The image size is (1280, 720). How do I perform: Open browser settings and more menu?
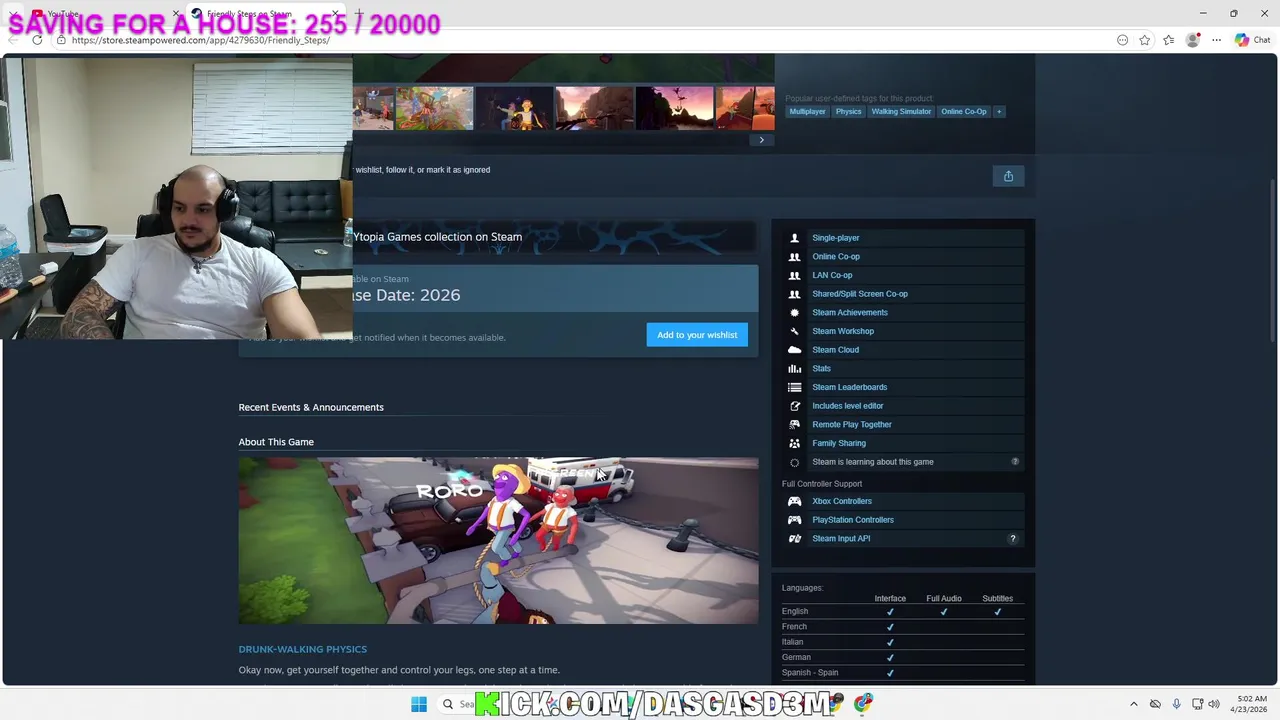[x=1216, y=40]
